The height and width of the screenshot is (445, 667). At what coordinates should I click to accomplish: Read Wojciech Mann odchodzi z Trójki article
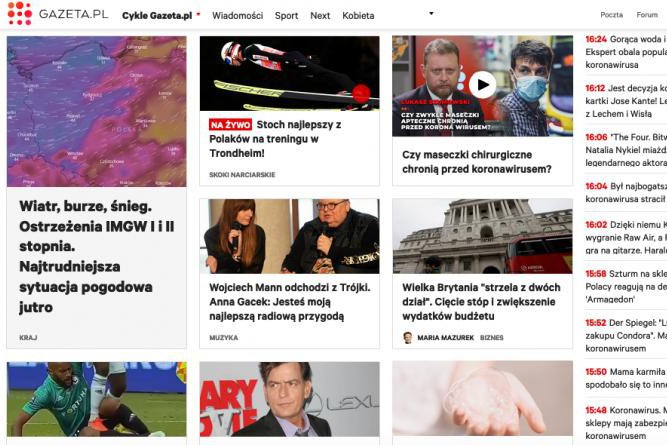[290, 302]
